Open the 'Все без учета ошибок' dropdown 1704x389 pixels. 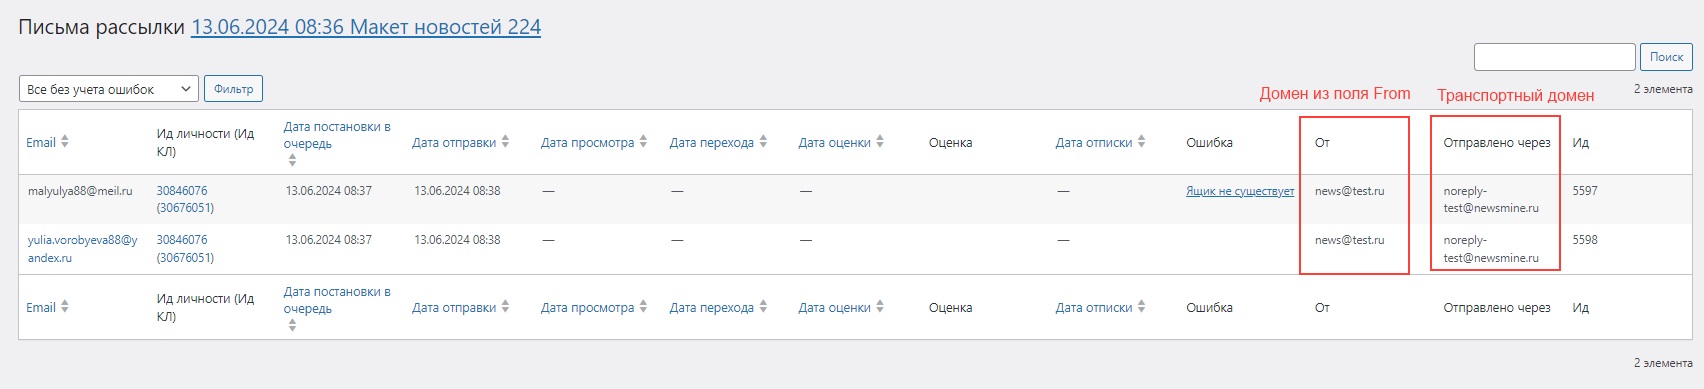(109, 89)
